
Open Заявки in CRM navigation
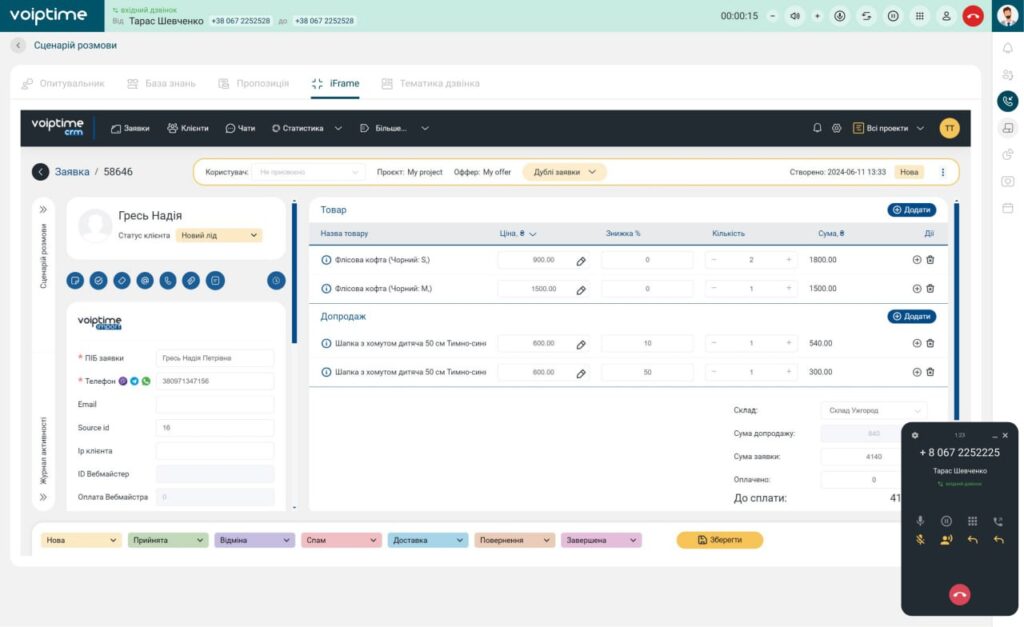(130, 129)
